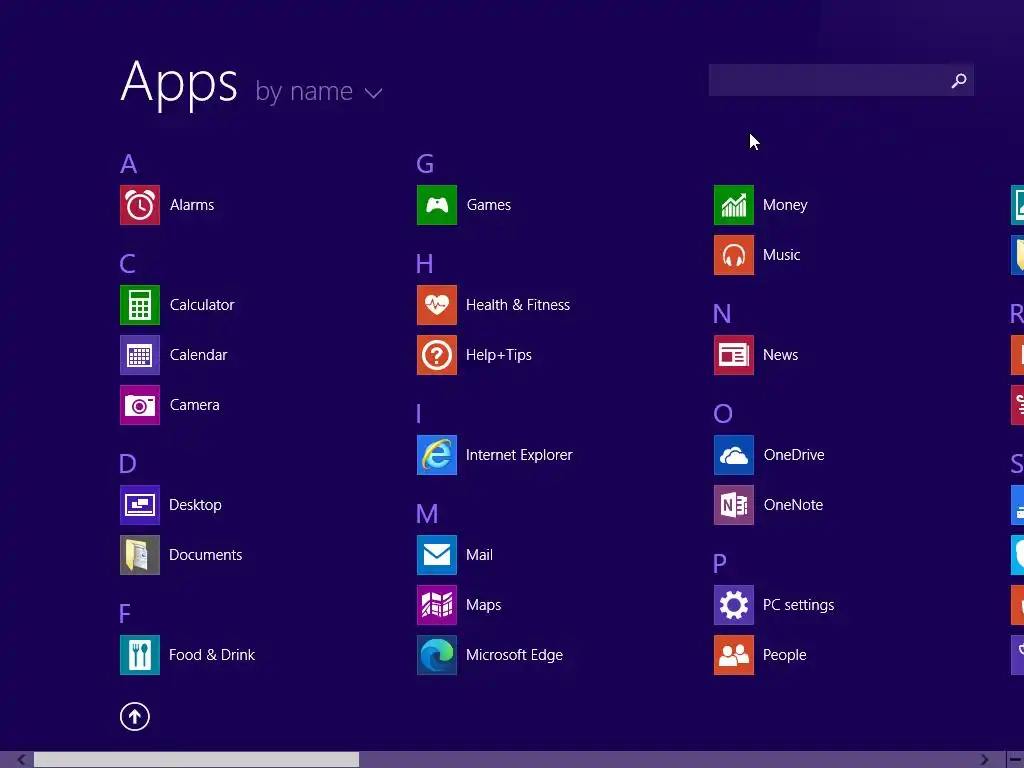Open PC settings gear icon
This screenshot has height=768, width=1024.
coord(734,605)
